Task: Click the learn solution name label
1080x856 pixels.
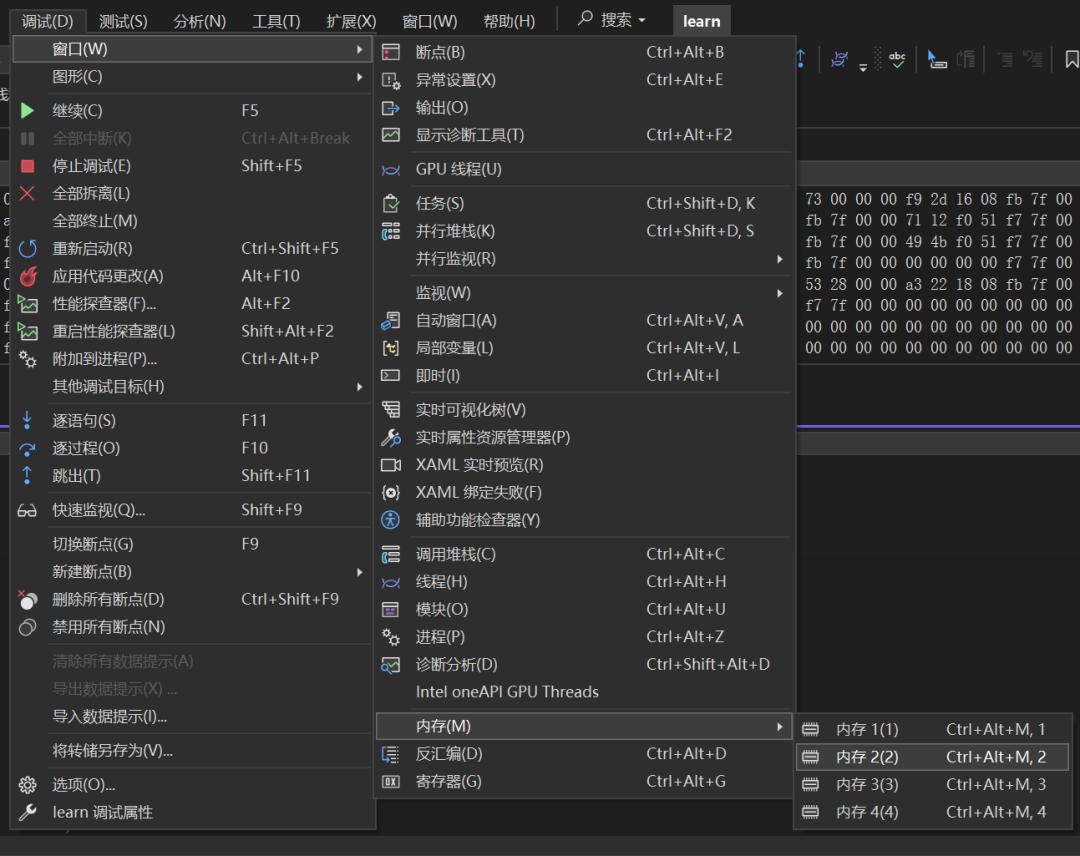Action: 701,21
